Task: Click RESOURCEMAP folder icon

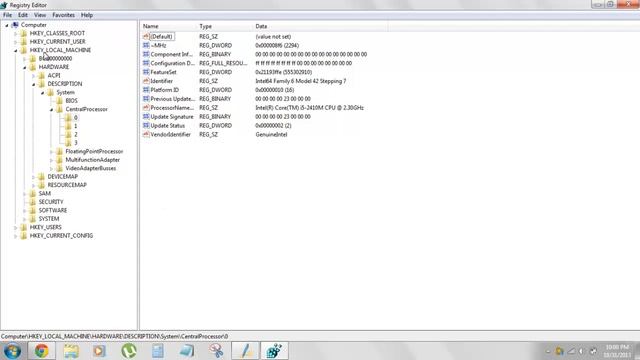Action: (x=41, y=185)
